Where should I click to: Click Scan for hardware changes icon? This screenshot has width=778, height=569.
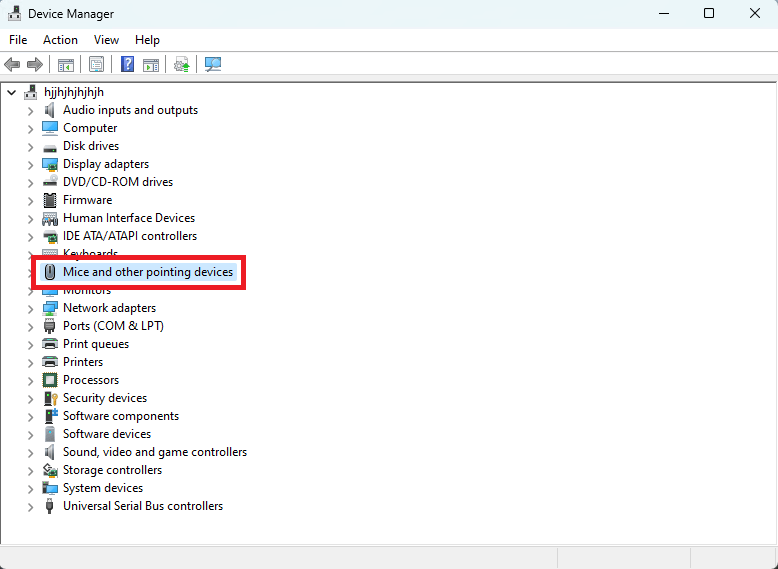(213, 65)
